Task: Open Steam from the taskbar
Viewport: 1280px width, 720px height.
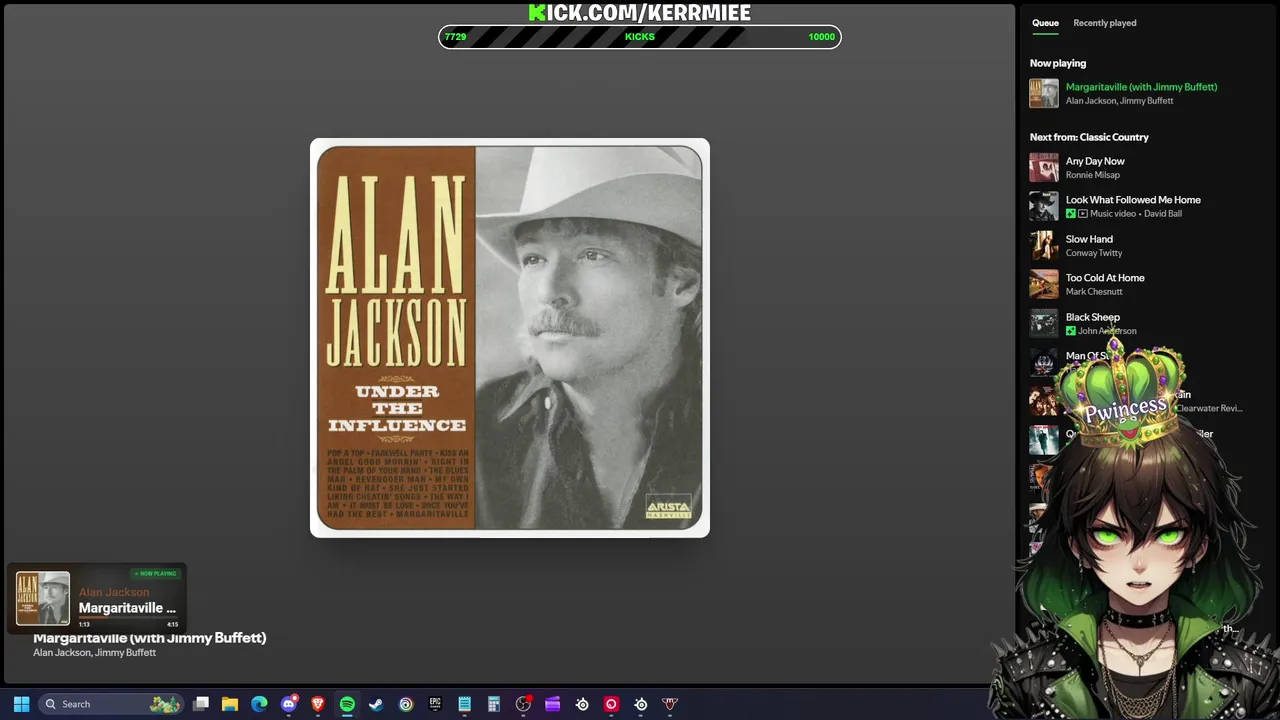Action: 376,704
